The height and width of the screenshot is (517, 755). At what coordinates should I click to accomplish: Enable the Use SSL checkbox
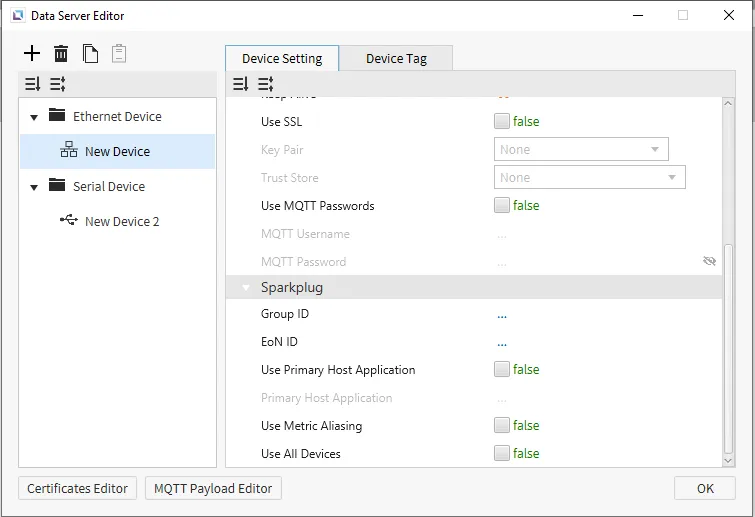click(x=502, y=122)
